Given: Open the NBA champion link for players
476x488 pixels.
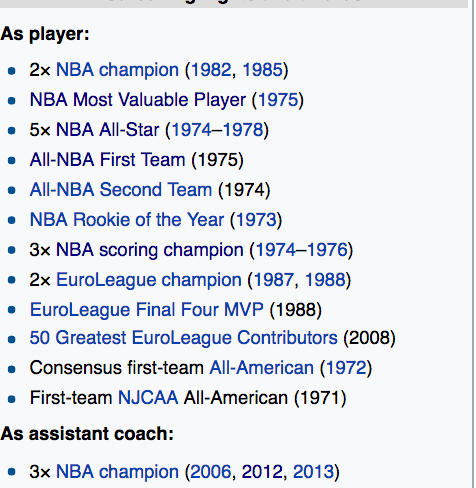Looking at the screenshot, I should tap(117, 70).
